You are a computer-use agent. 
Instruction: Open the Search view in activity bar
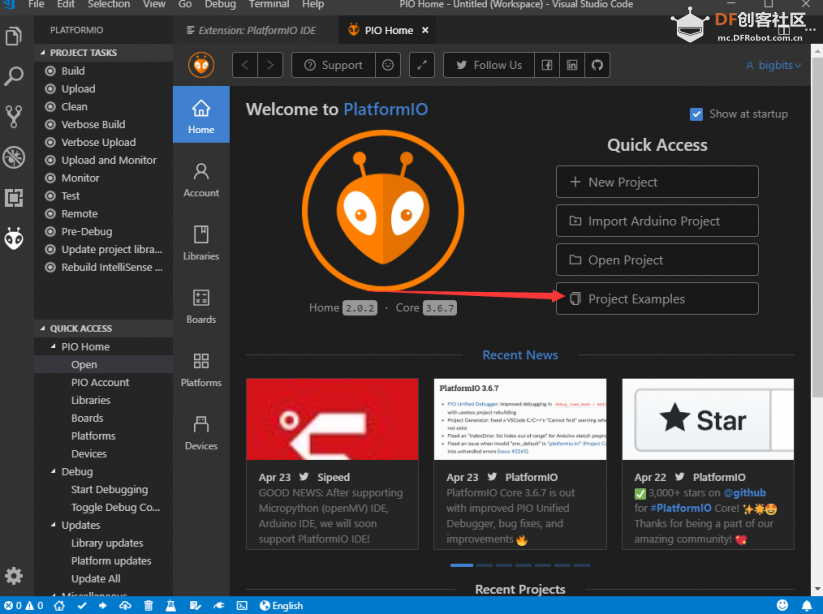click(14, 76)
